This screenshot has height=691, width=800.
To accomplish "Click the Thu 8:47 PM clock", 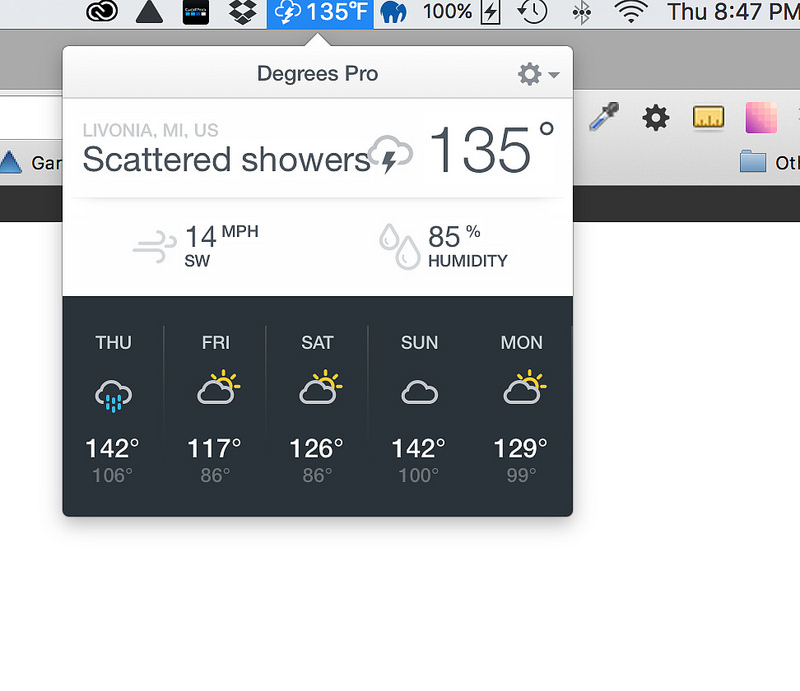I will point(733,12).
